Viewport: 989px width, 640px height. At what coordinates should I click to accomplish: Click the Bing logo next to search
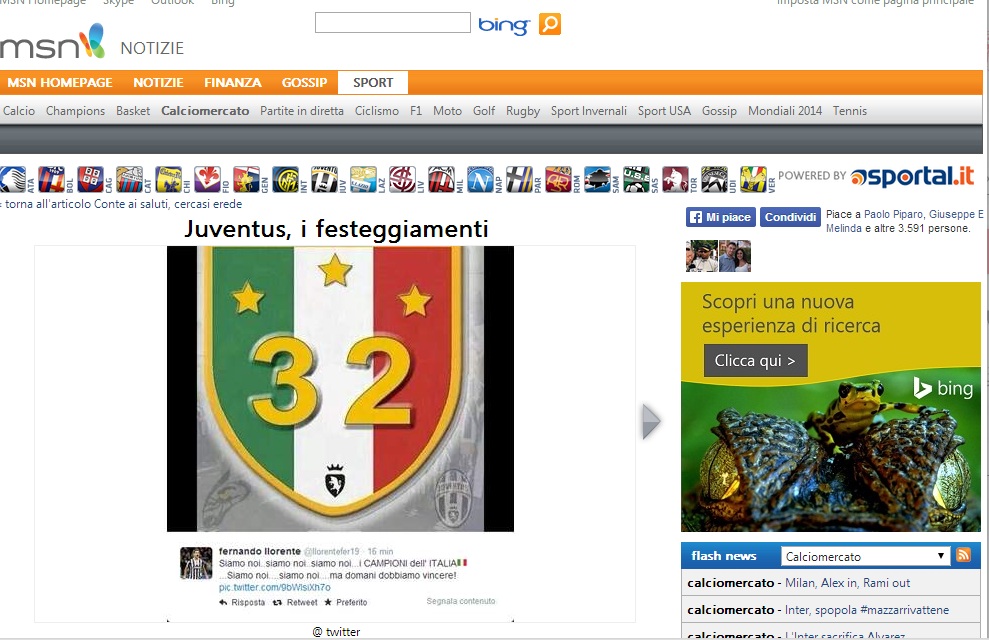click(x=504, y=25)
